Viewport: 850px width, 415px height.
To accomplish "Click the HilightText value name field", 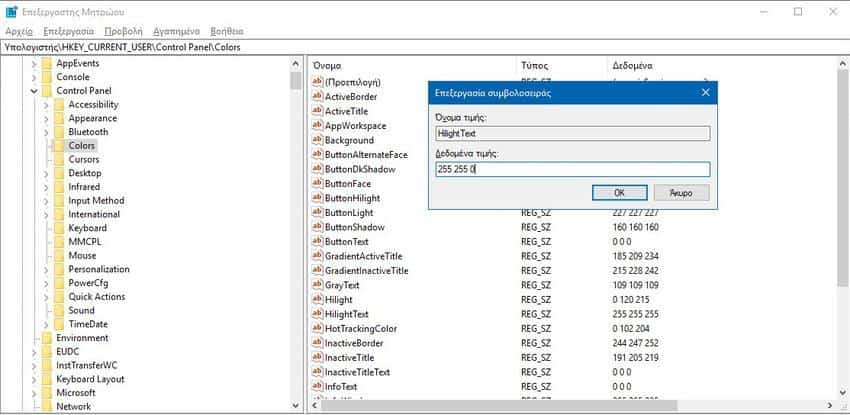I will 572,133.
